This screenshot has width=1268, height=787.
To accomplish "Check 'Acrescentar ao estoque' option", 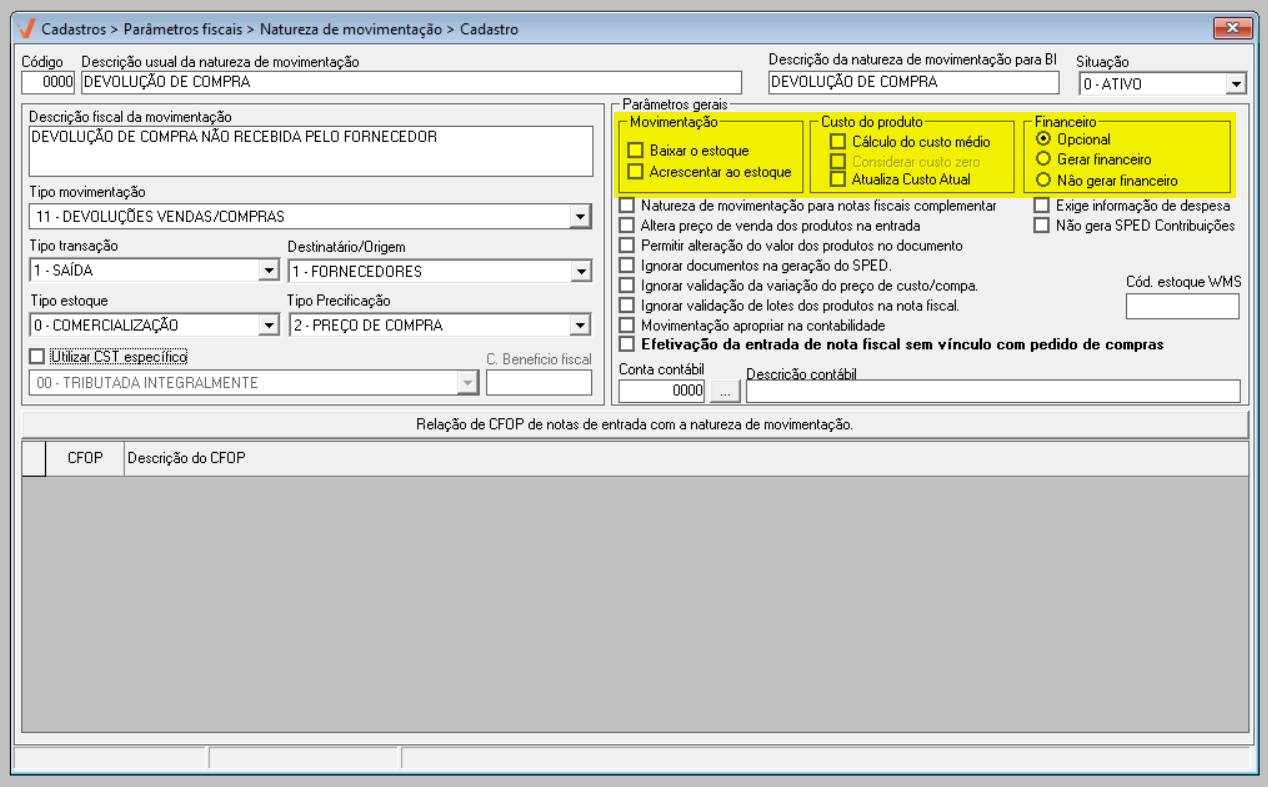I will [635, 172].
